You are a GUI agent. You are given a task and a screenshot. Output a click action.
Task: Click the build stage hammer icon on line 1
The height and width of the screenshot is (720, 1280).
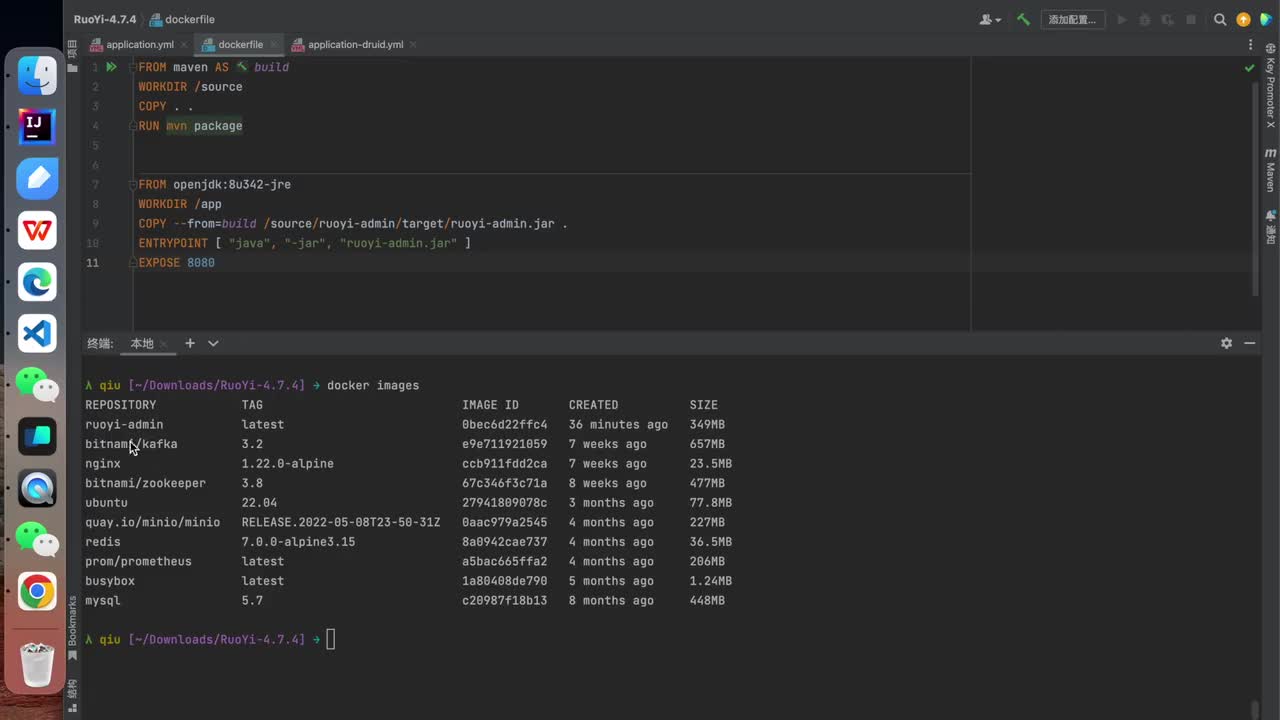coord(241,67)
